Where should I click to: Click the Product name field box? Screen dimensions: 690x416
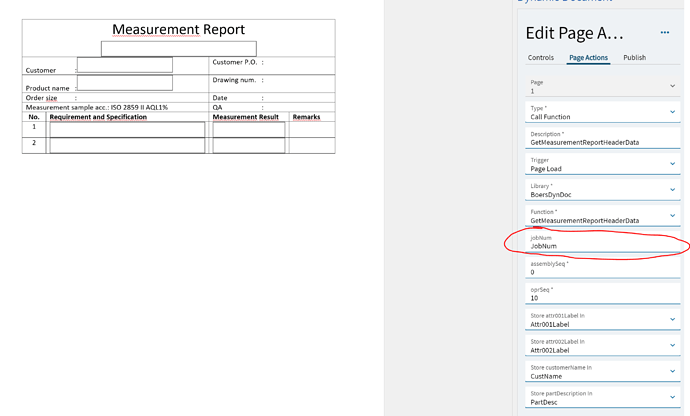125,83
